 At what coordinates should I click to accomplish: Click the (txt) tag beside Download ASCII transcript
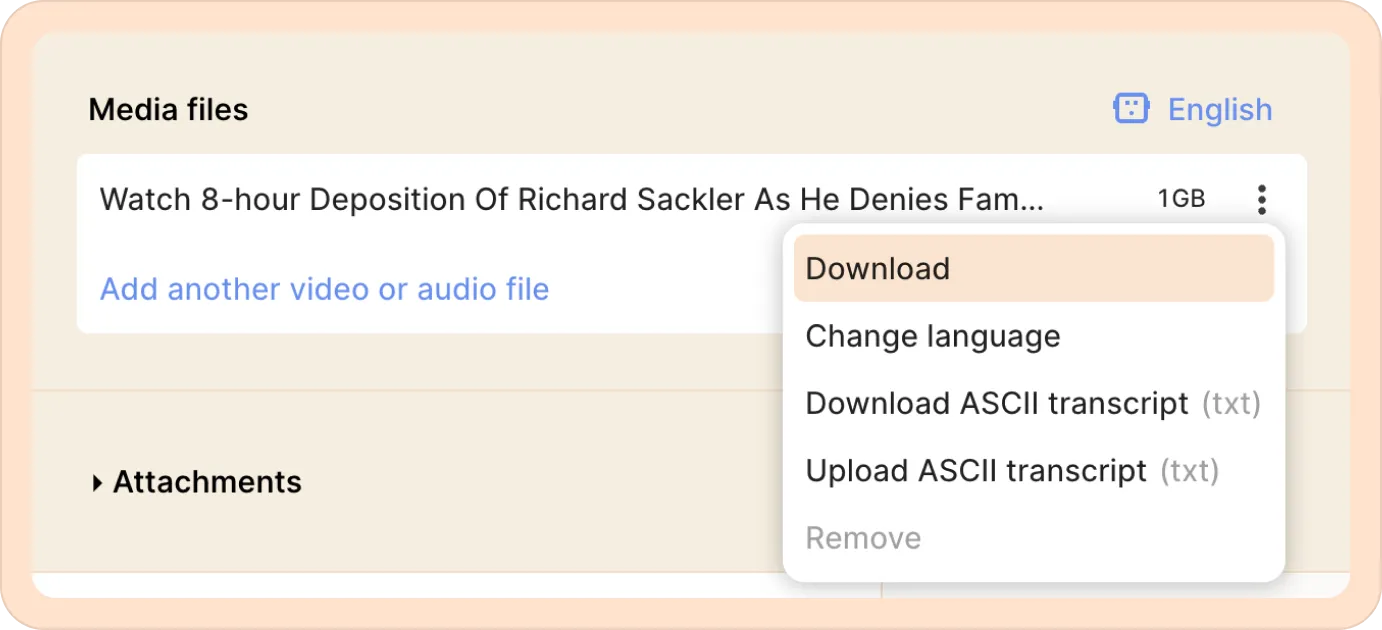1230,403
